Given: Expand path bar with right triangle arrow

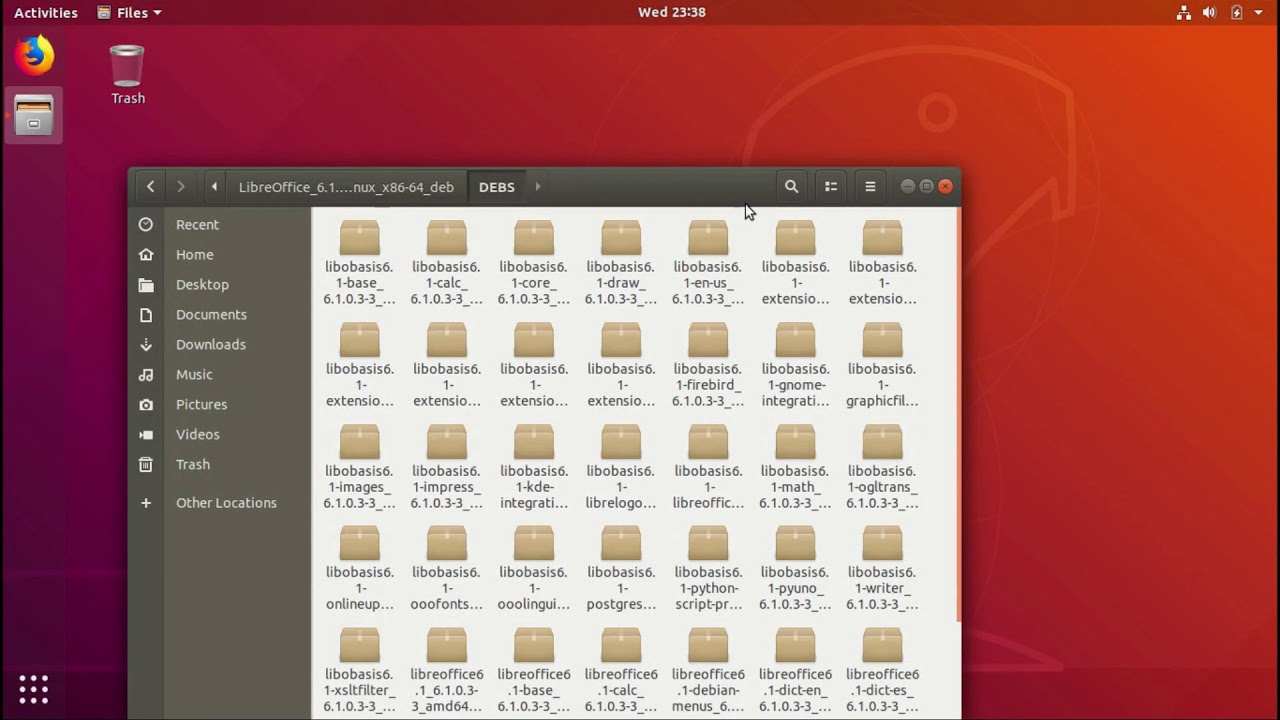Looking at the screenshot, I should click(x=537, y=187).
